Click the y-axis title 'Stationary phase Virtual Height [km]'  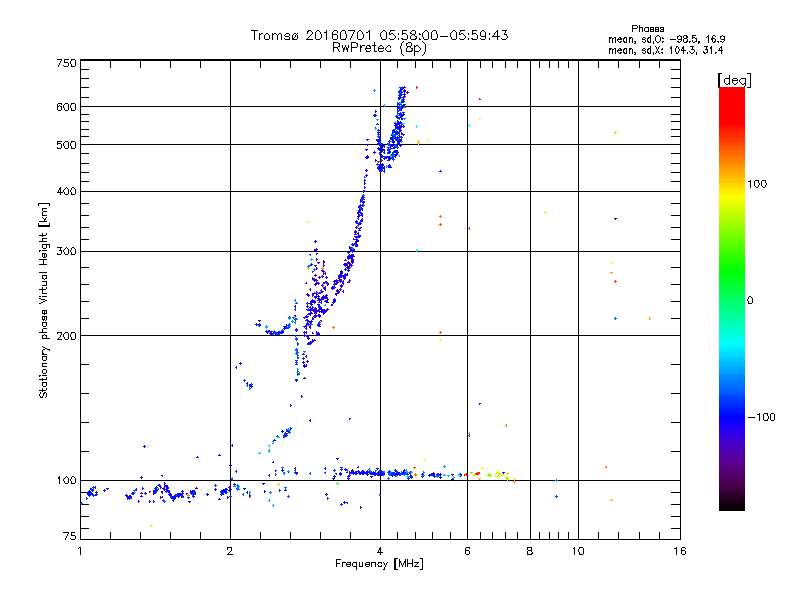[44, 300]
